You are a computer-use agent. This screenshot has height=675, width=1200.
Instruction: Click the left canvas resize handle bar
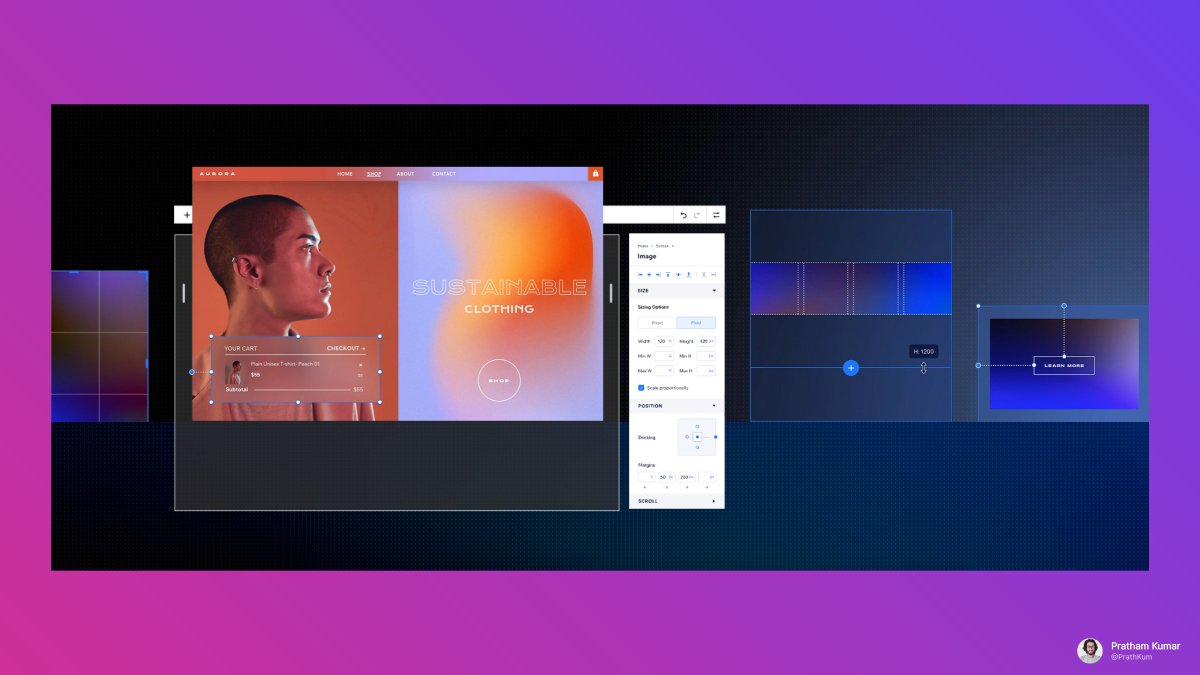pos(184,293)
